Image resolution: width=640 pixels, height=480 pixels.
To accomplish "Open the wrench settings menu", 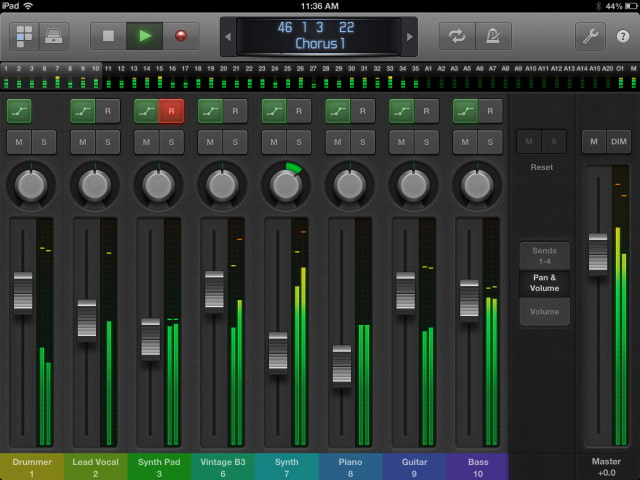I will pyautogui.click(x=590, y=36).
